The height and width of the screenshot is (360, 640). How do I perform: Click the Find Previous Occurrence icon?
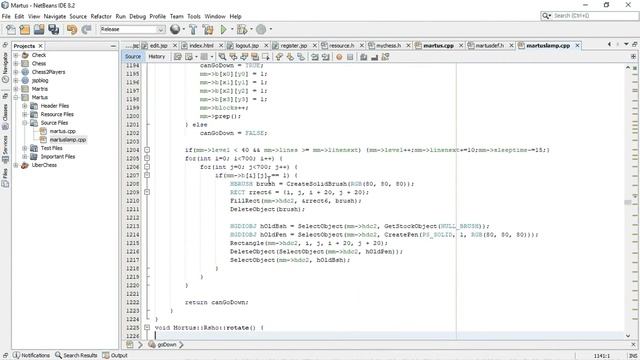point(233,57)
